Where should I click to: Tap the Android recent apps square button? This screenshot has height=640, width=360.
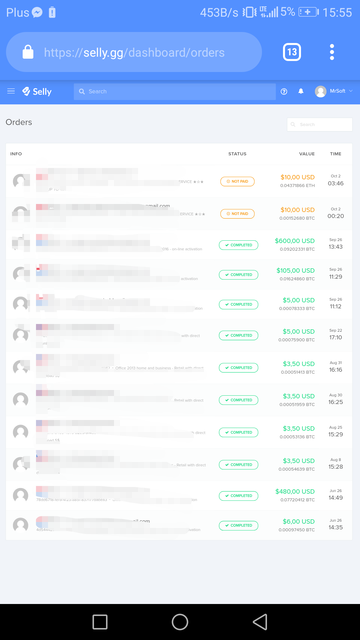tap(100, 622)
